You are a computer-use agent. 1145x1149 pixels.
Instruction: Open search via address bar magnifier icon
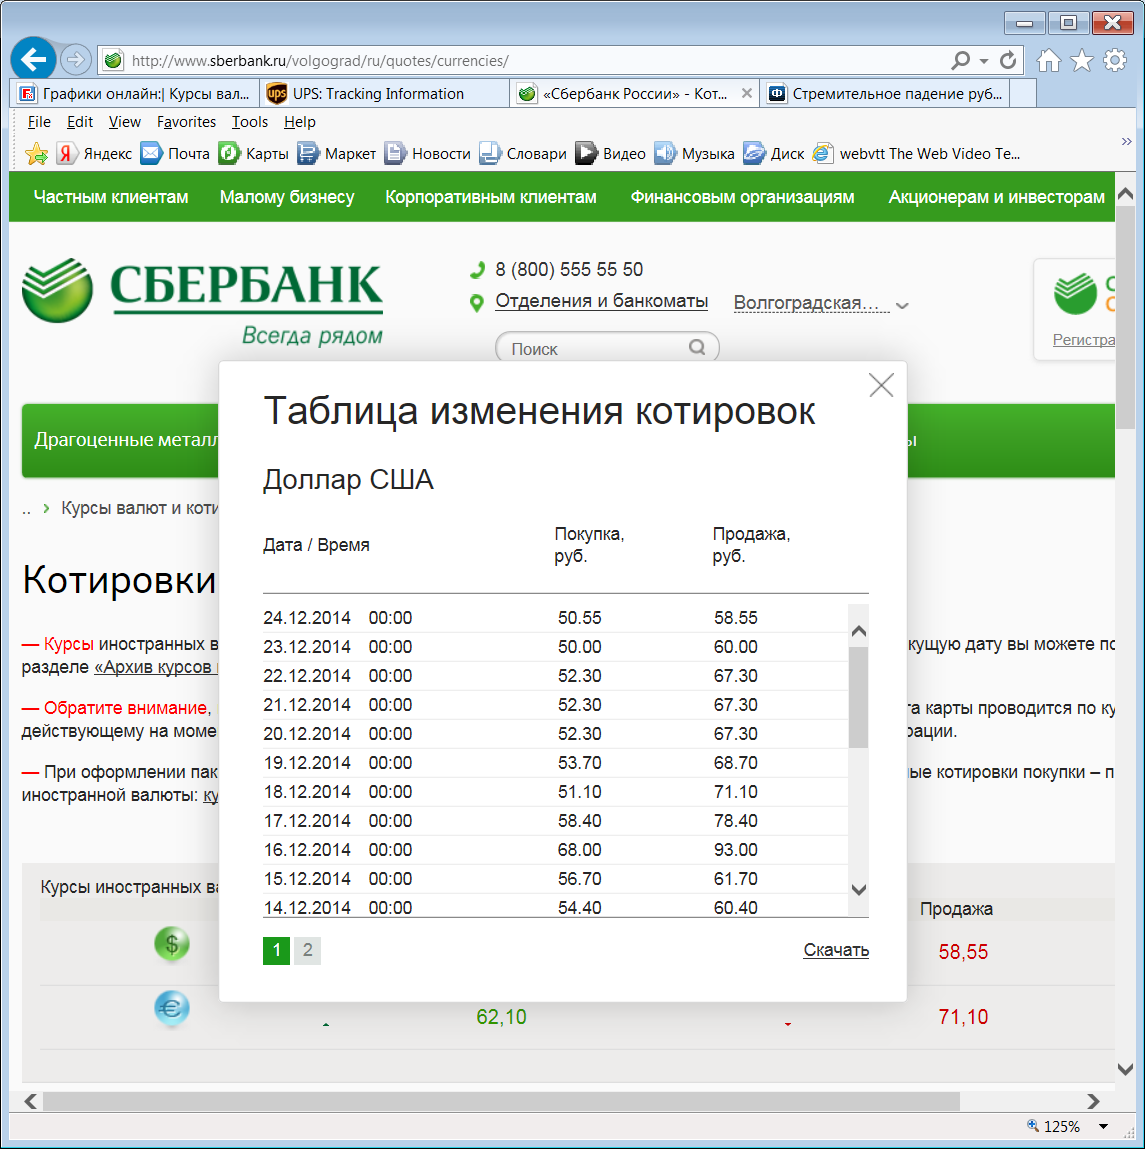coord(960,60)
